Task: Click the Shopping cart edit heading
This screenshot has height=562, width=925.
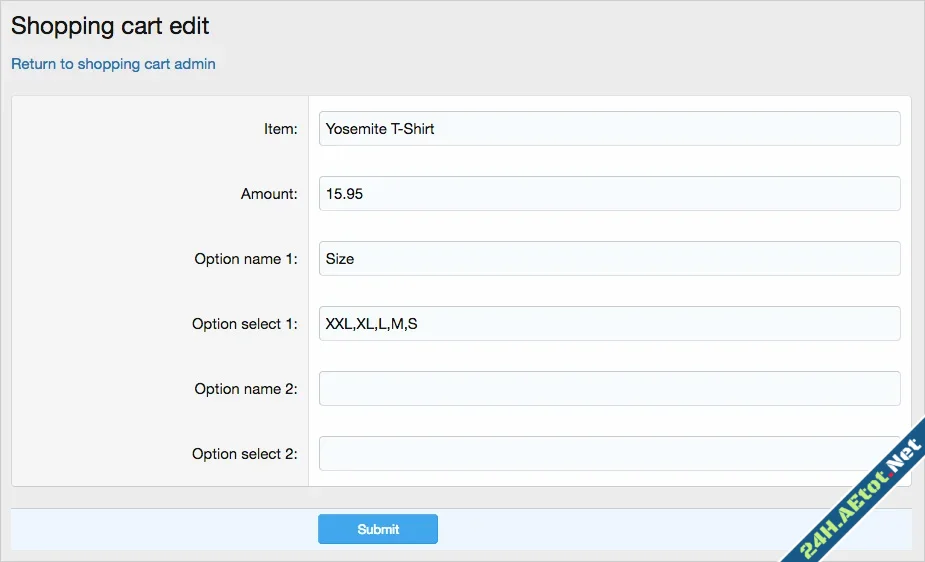Action: 110,26
